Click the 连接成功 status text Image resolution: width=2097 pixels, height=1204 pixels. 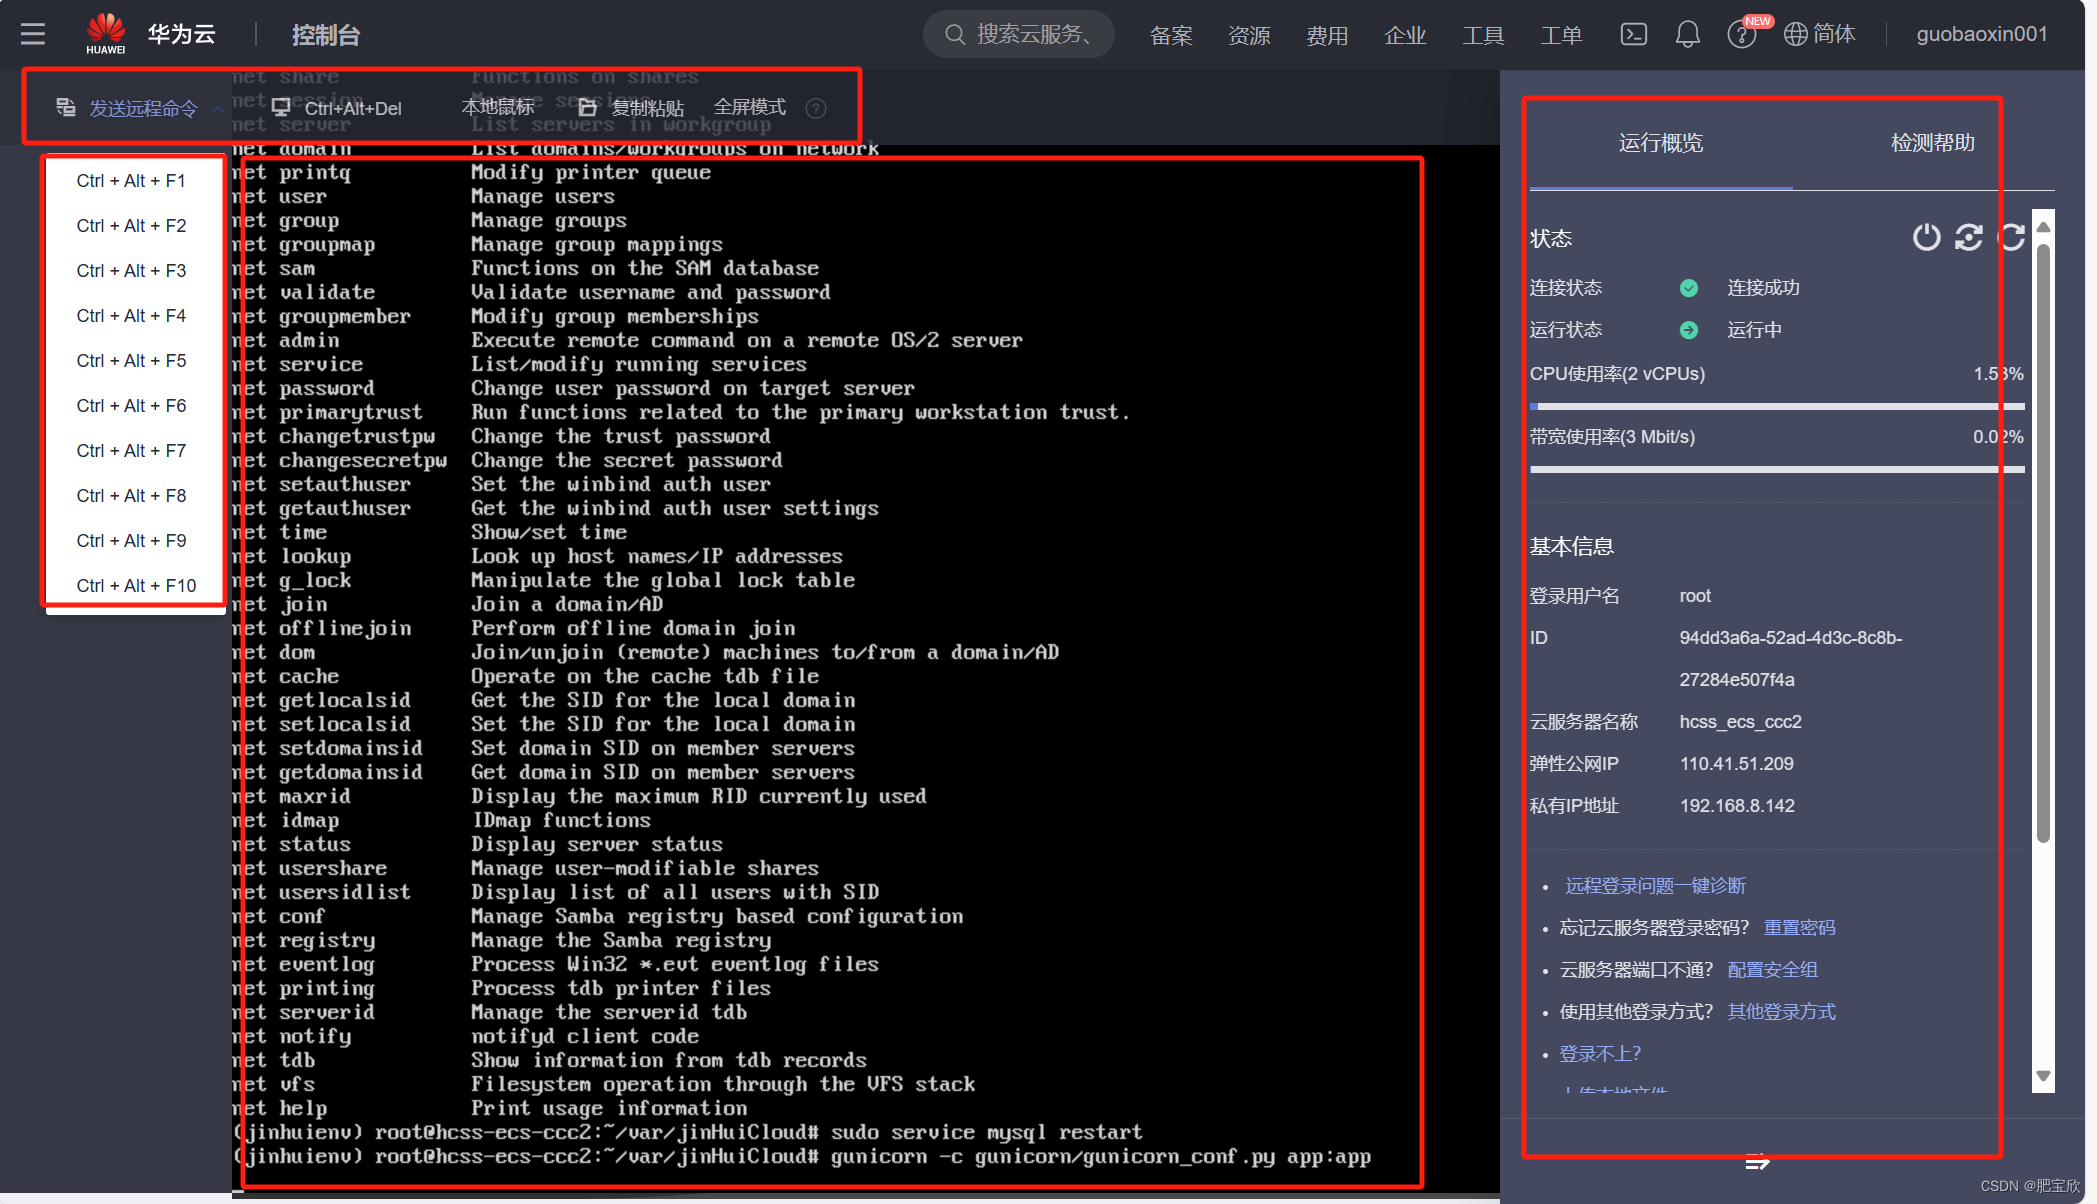[x=1763, y=288]
